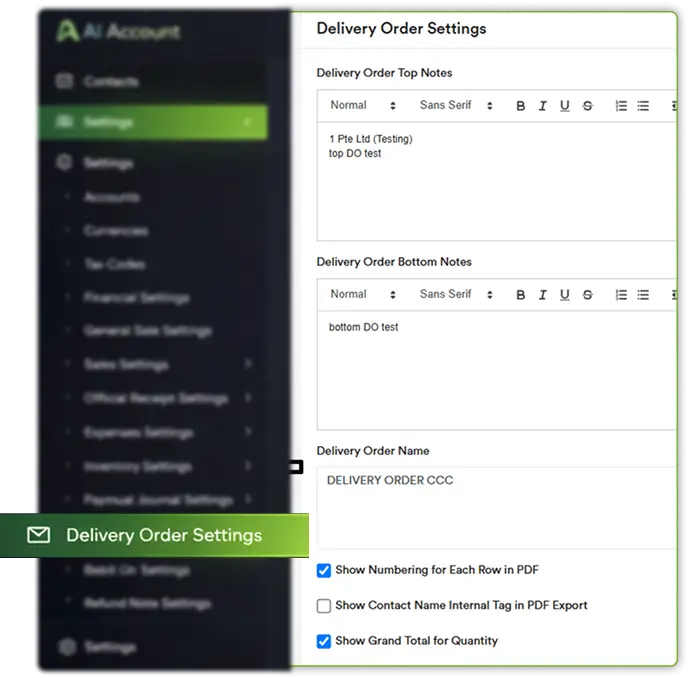Expand Inventory Settings submenu arrow
Viewport: 689px width, 678px height.
(x=248, y=465)
